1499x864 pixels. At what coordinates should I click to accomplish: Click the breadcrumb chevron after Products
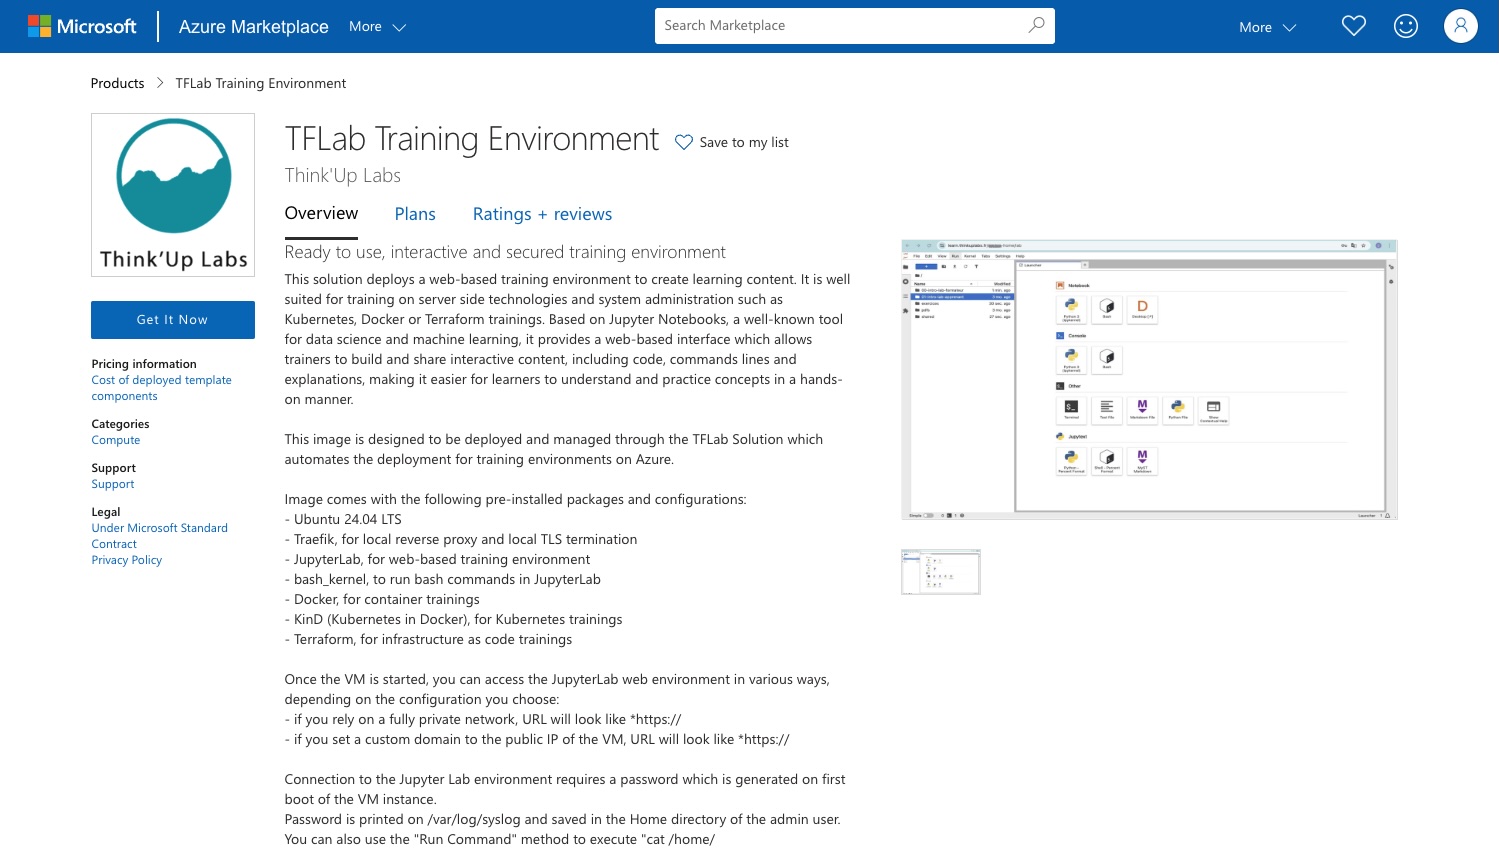click(160, 83)
